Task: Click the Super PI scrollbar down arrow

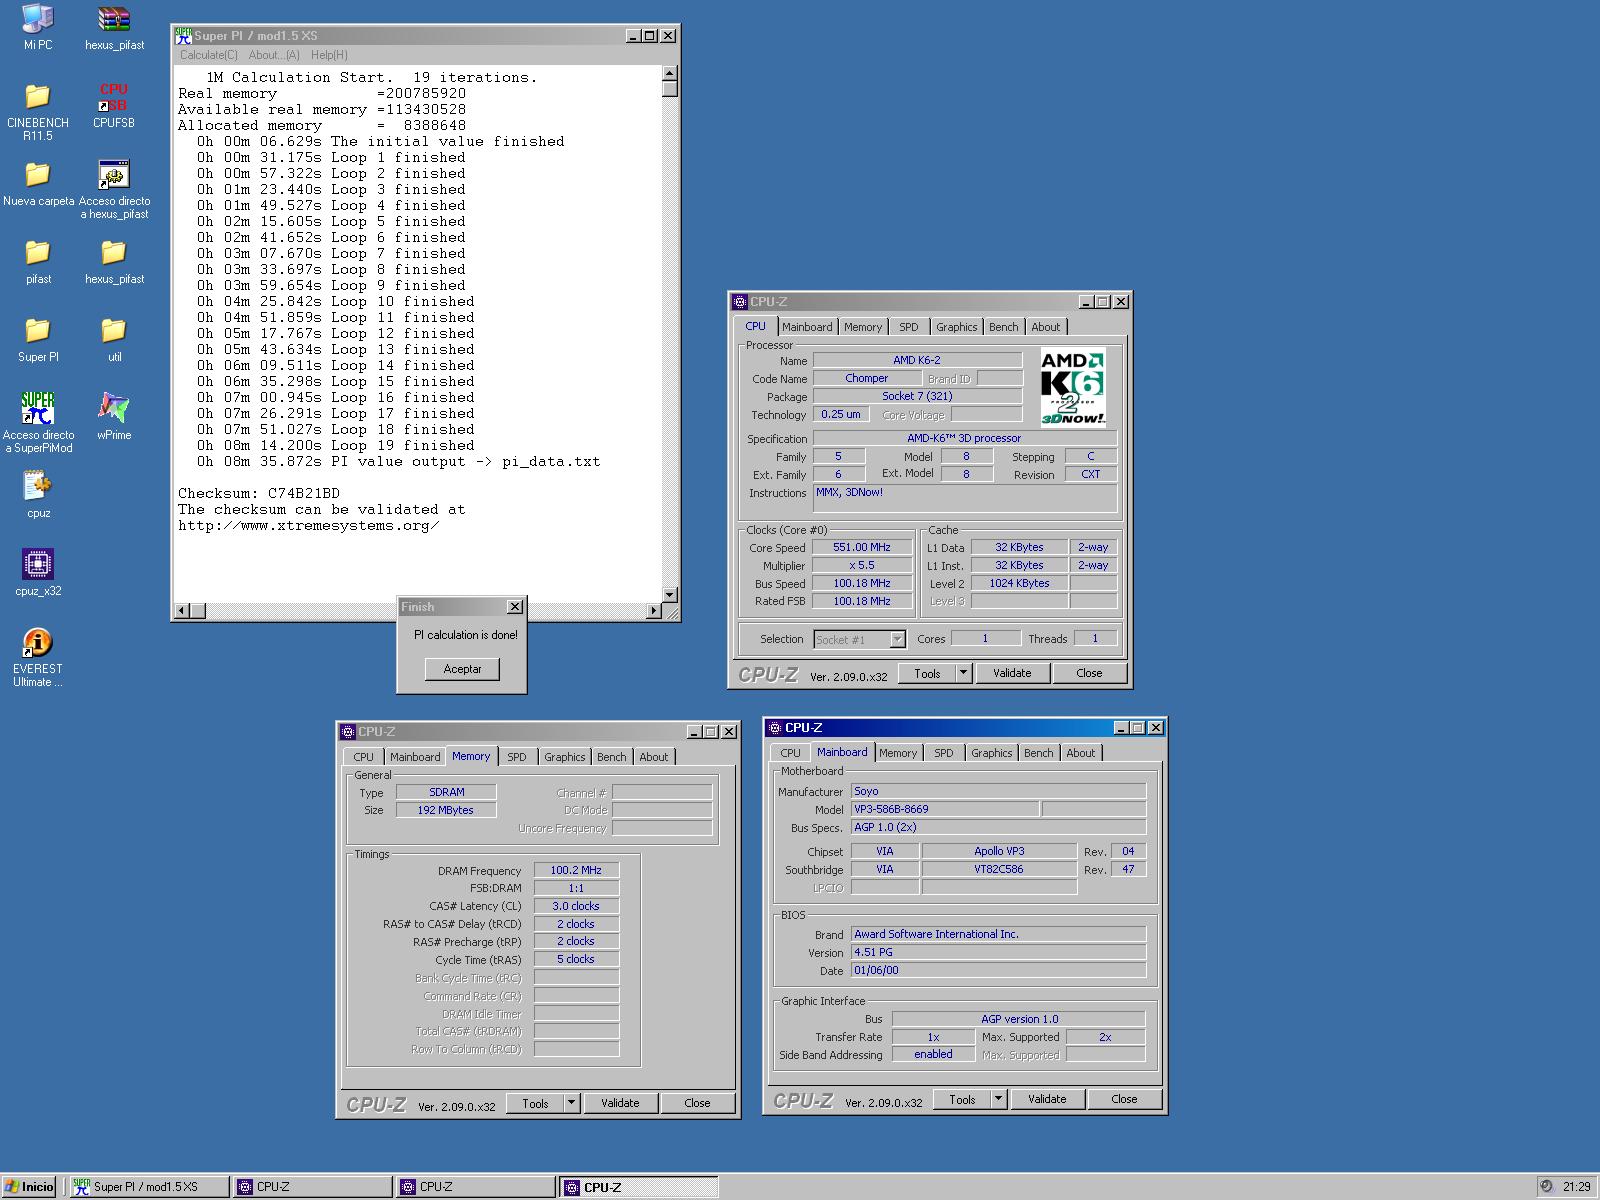Action: (670, 595)
